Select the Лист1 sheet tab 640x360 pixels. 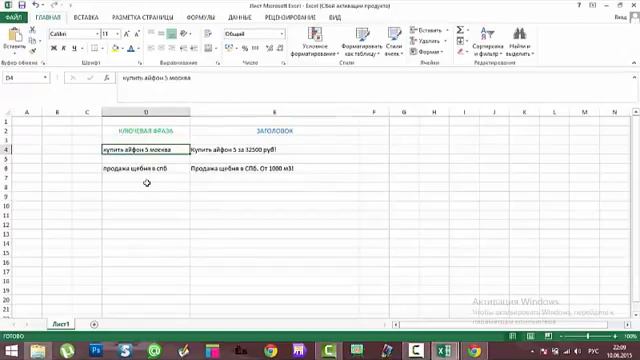(61, 324)
